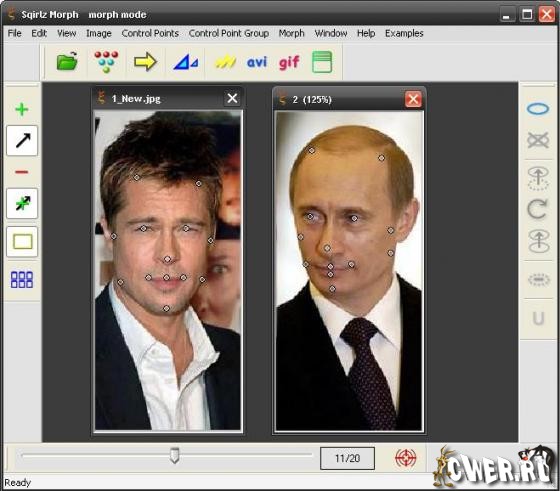Screen dimensions: 560x491
Task: Open the Morph menu
Action: tap(291, 33)
